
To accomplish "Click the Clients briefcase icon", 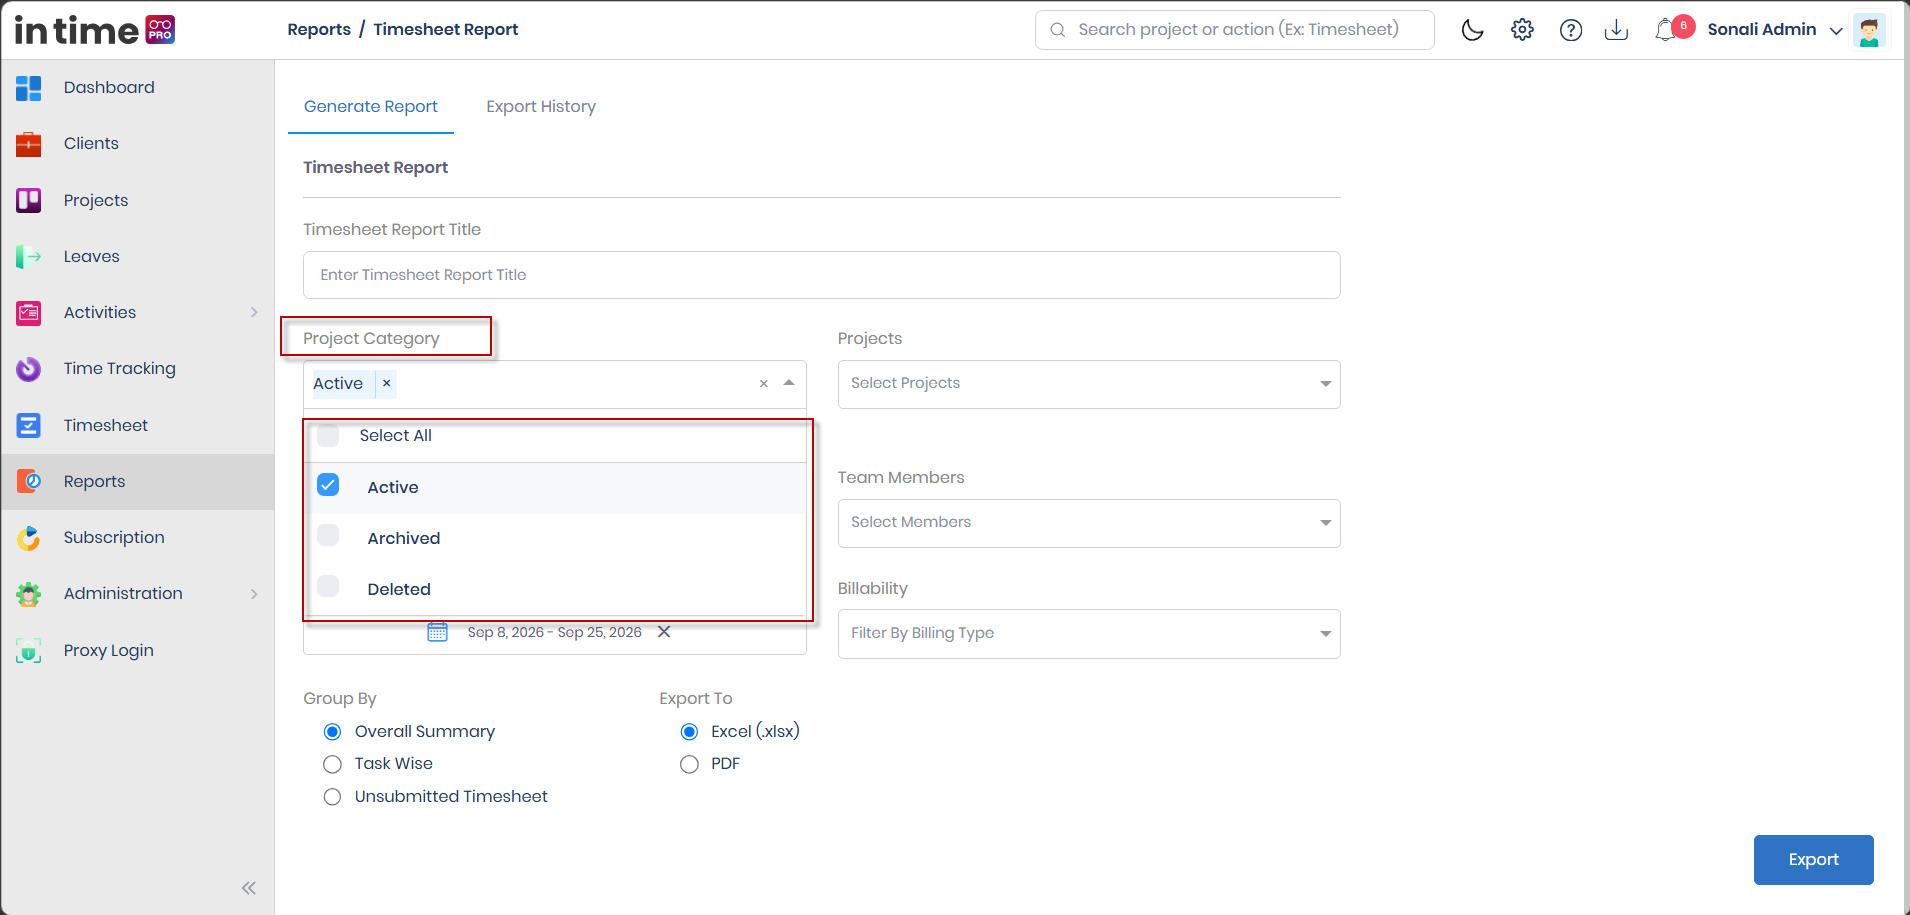I will (29, 144).
